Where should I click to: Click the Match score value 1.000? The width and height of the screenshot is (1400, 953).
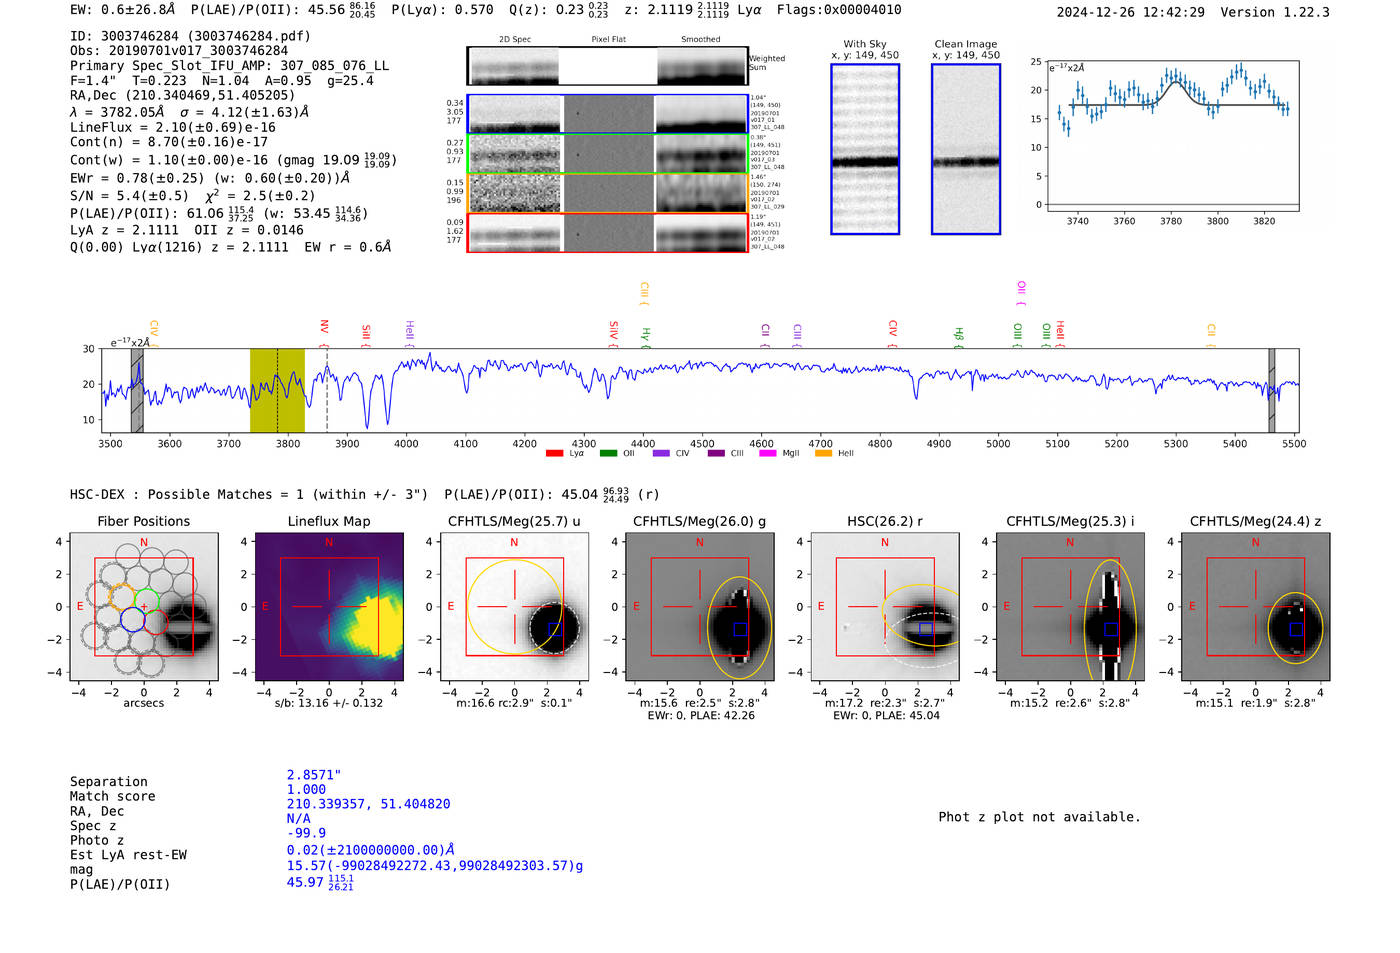click(306, 789)
